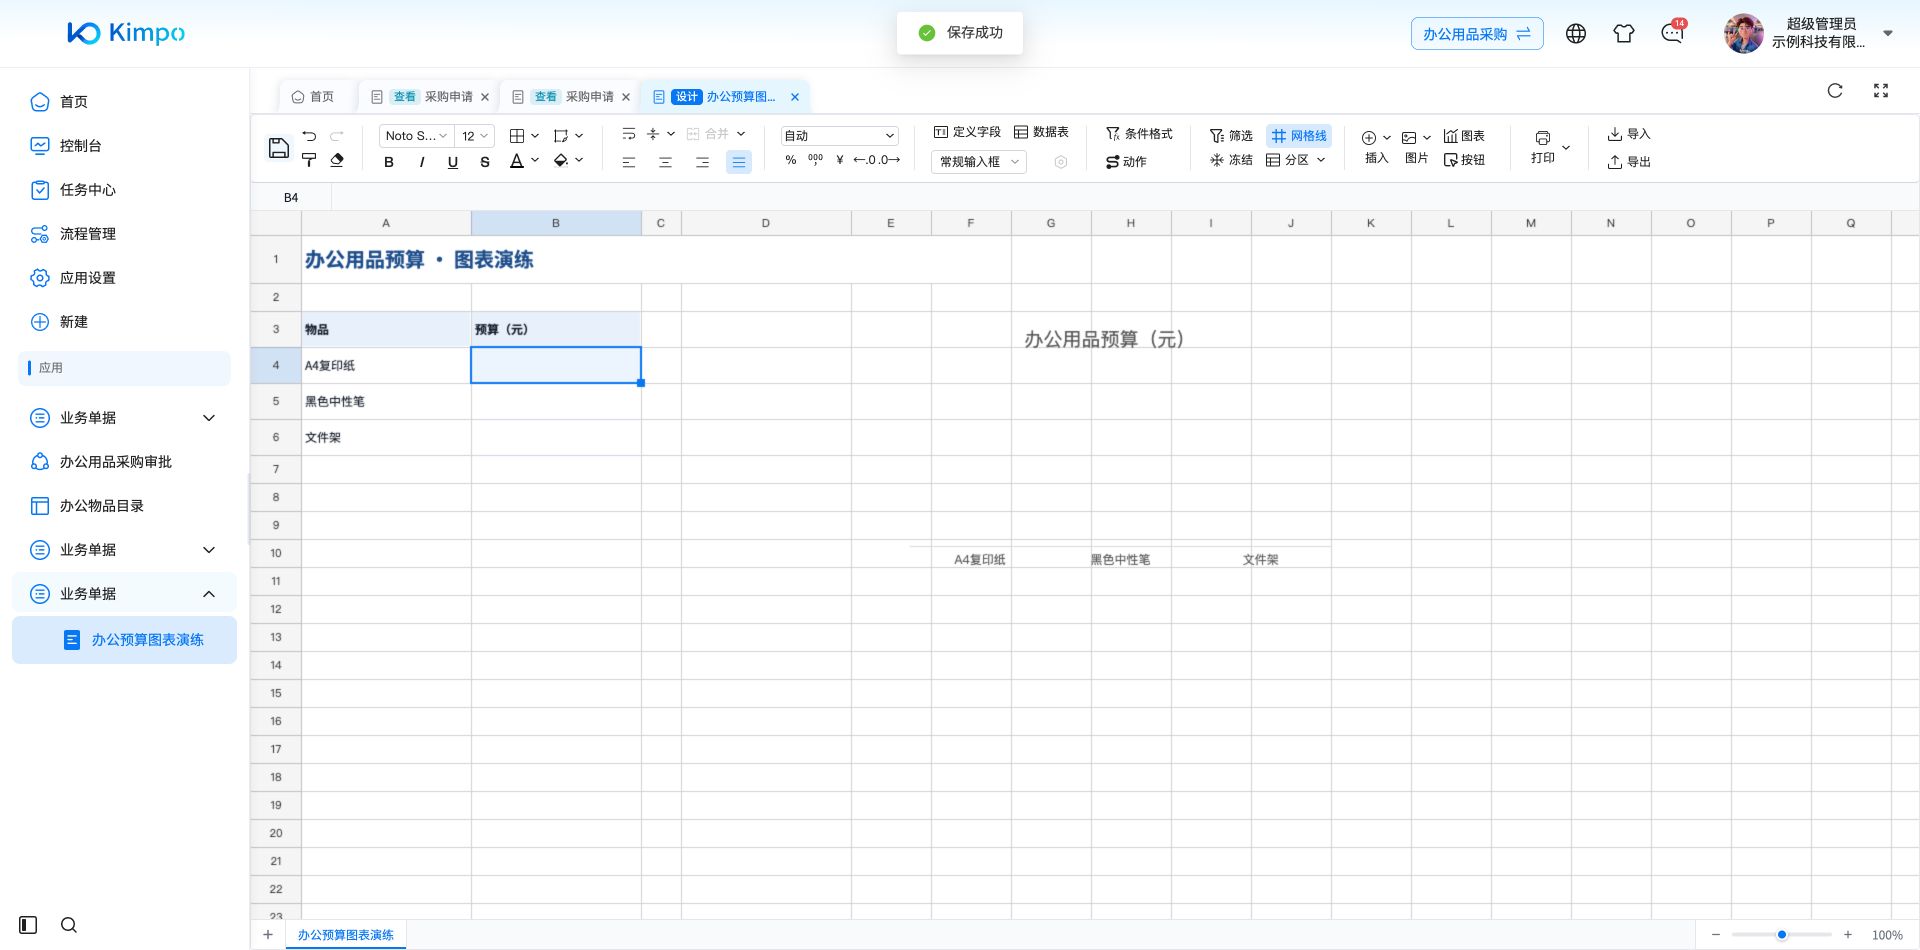
Task: Open 任务中心 in the sidebar
Action: [87, 190]
